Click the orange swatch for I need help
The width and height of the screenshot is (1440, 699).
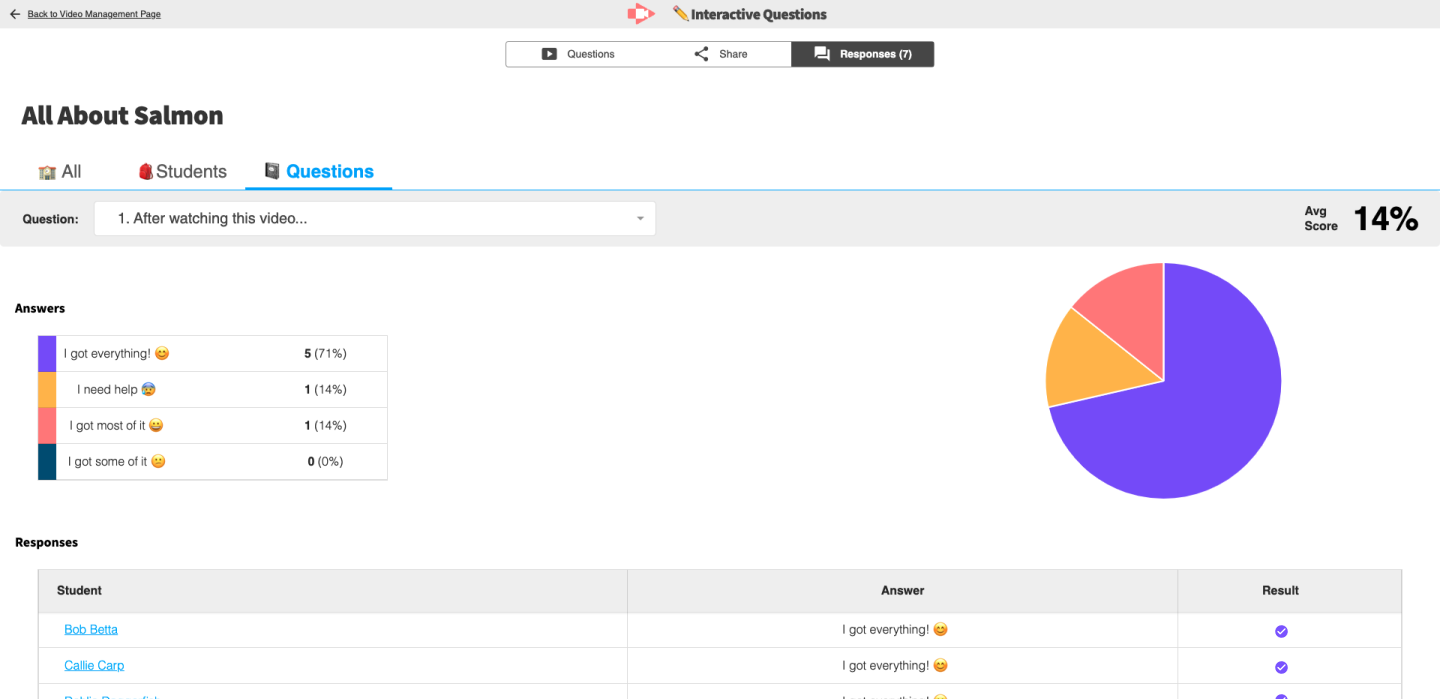pyautogui.click(x=47, y=390)
